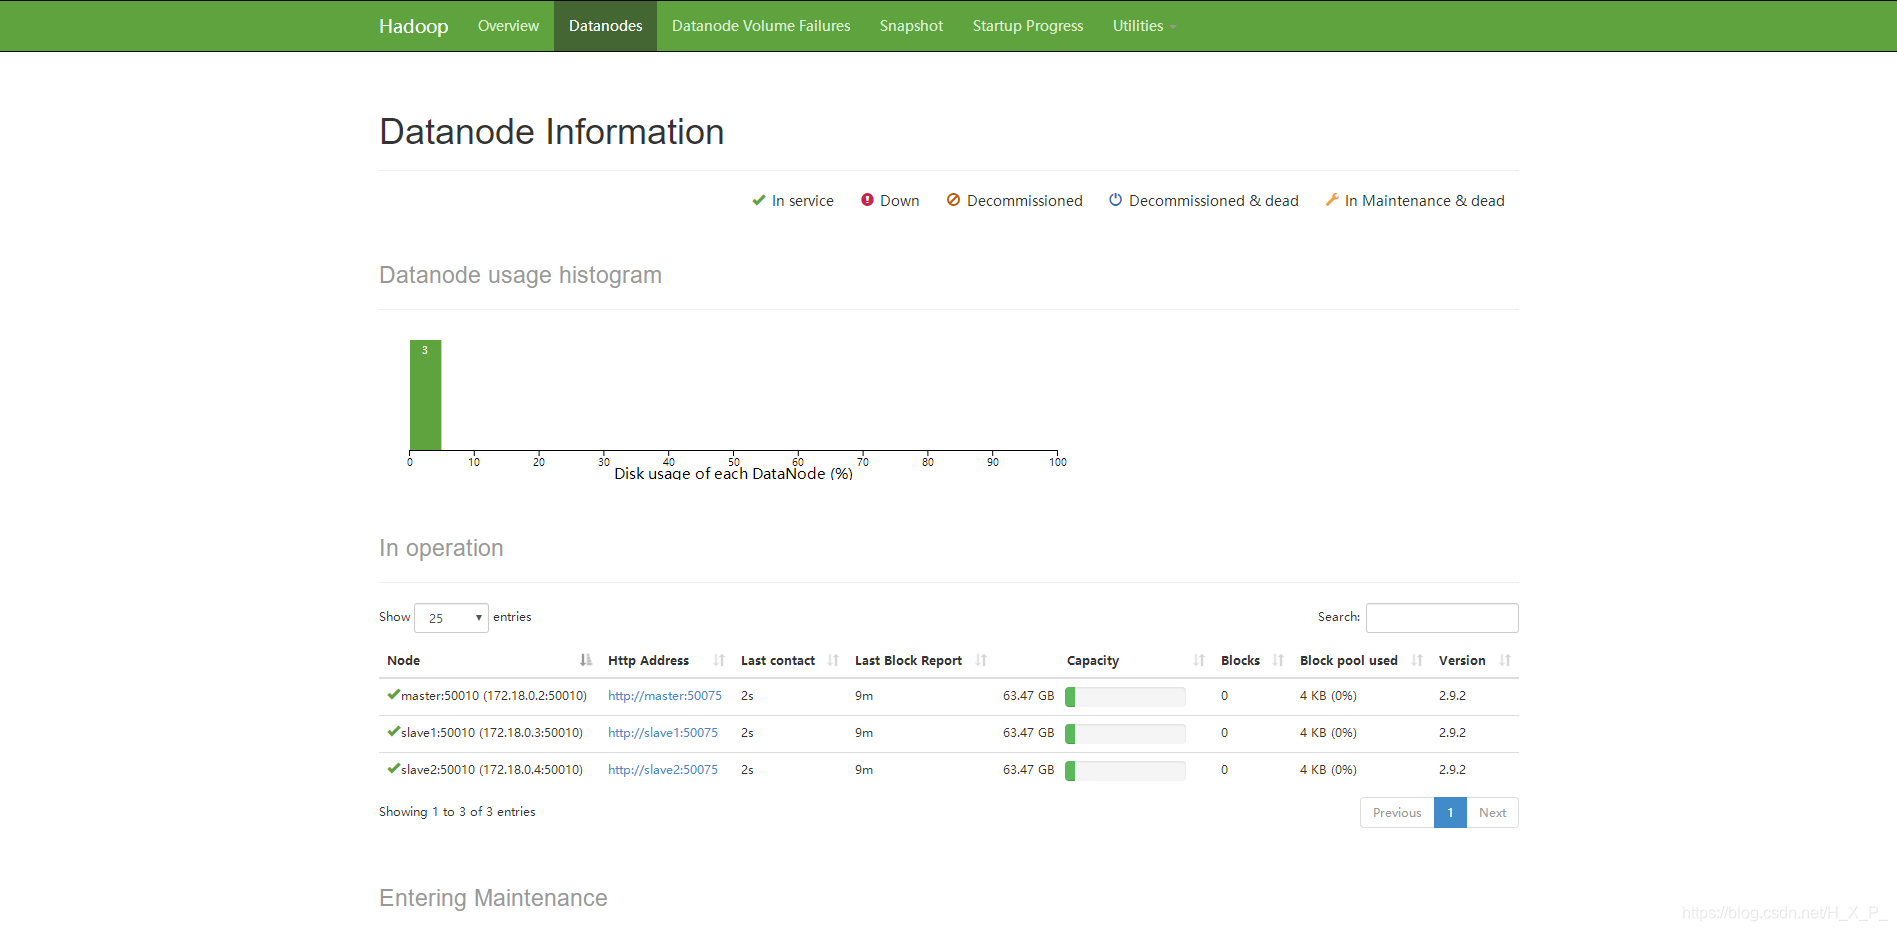Click the Decommissioned ban icon

953,200
